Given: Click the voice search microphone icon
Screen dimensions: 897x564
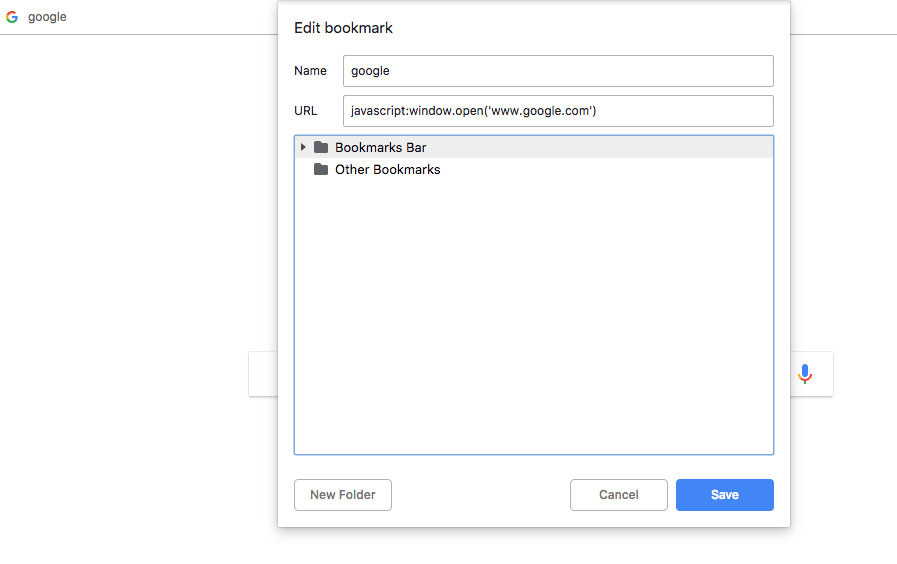Looking at the screenshot, I should pos(805,374).
